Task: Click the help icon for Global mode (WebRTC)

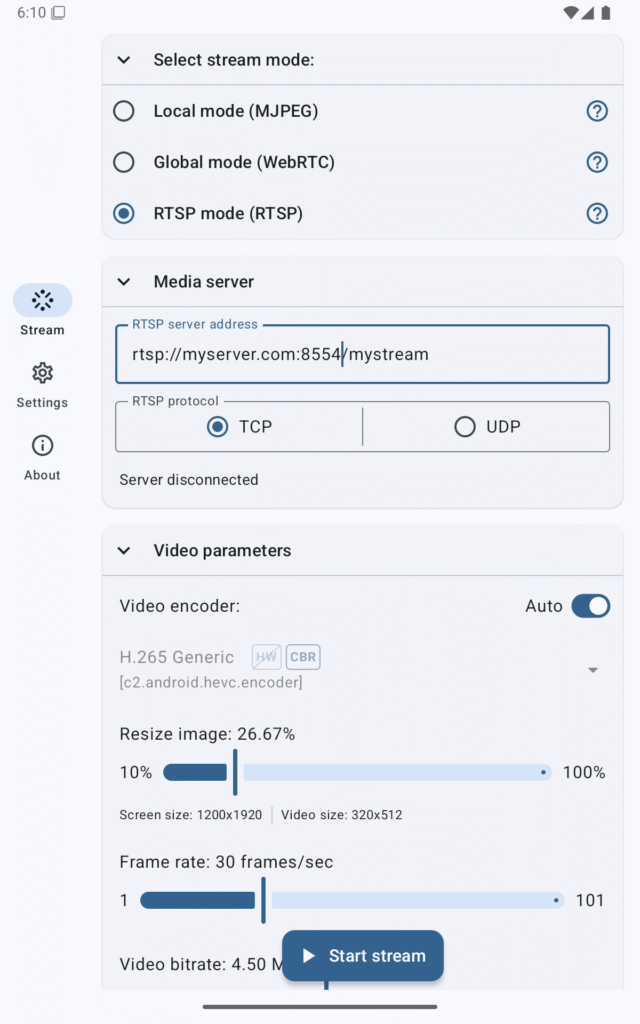Action: (x=597, y=162)
